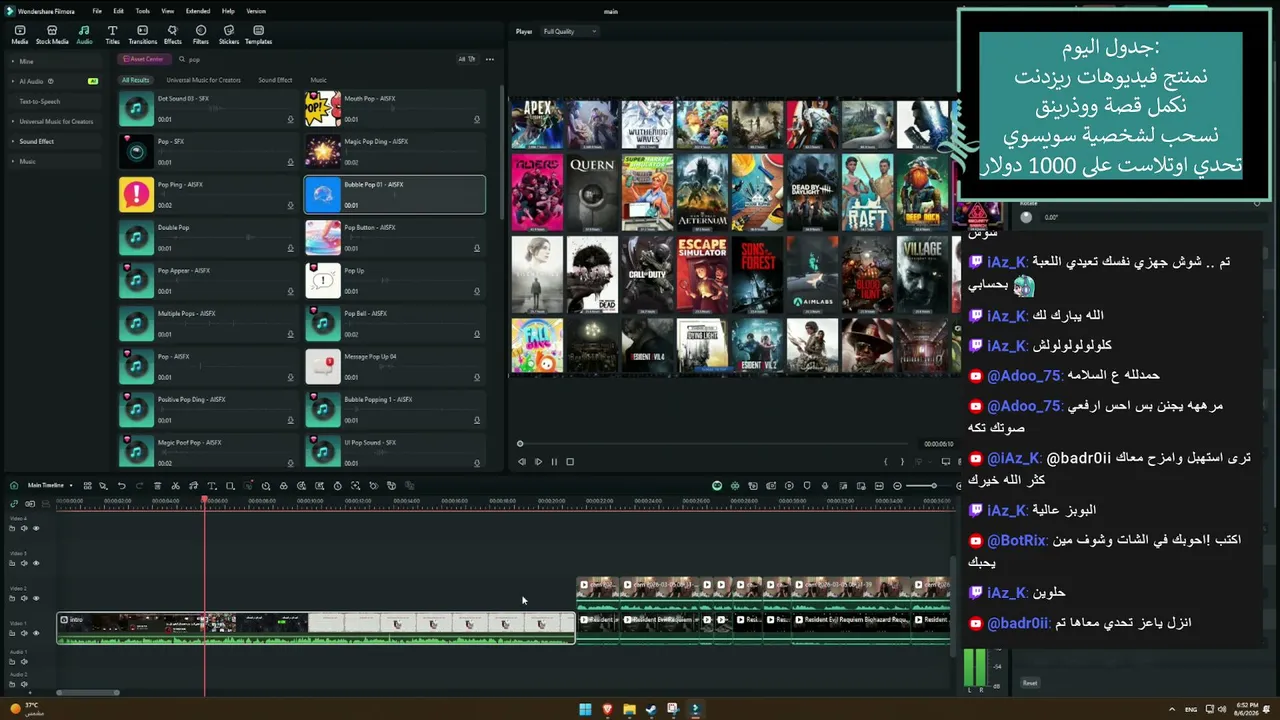Open the Templates panel

coord(258,35)
